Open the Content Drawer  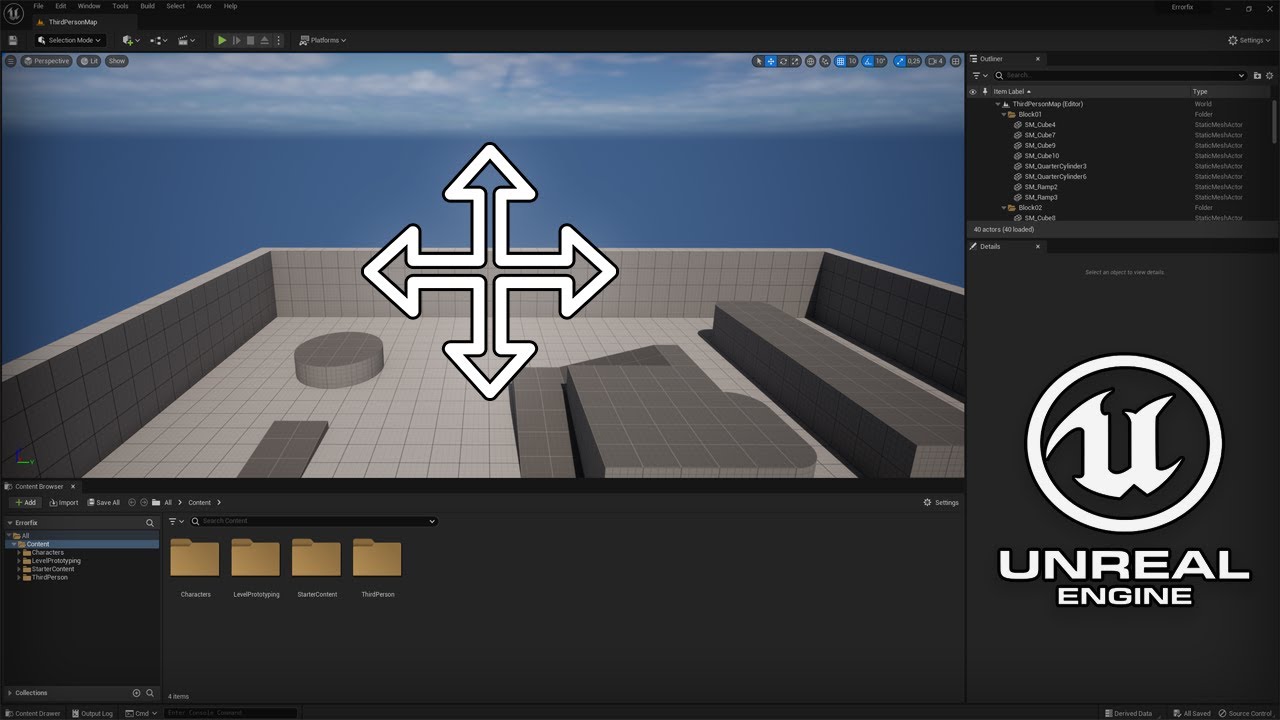(33, 713)
